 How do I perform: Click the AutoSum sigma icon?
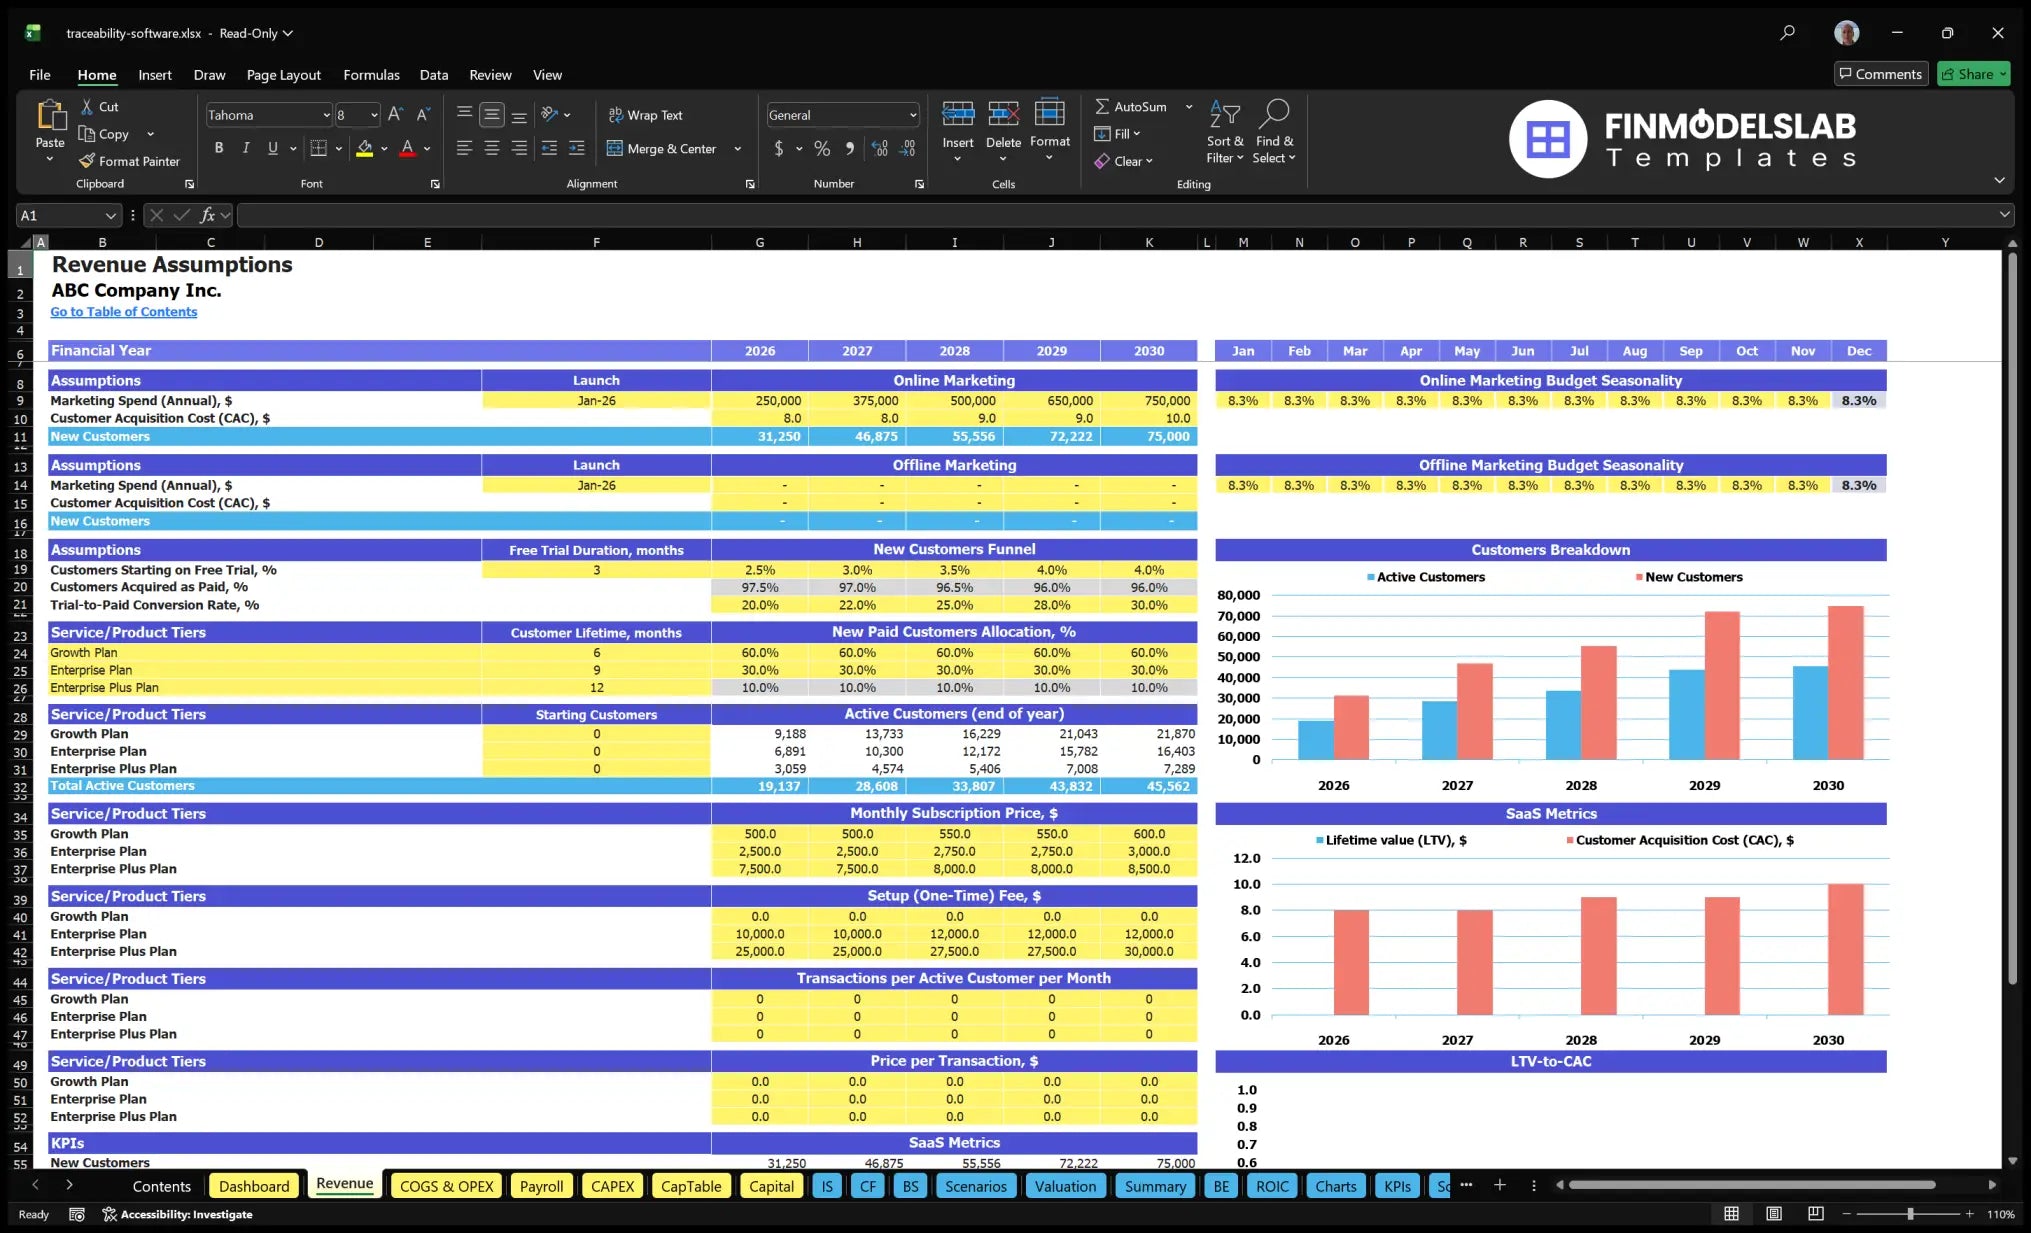point(1101,106)
